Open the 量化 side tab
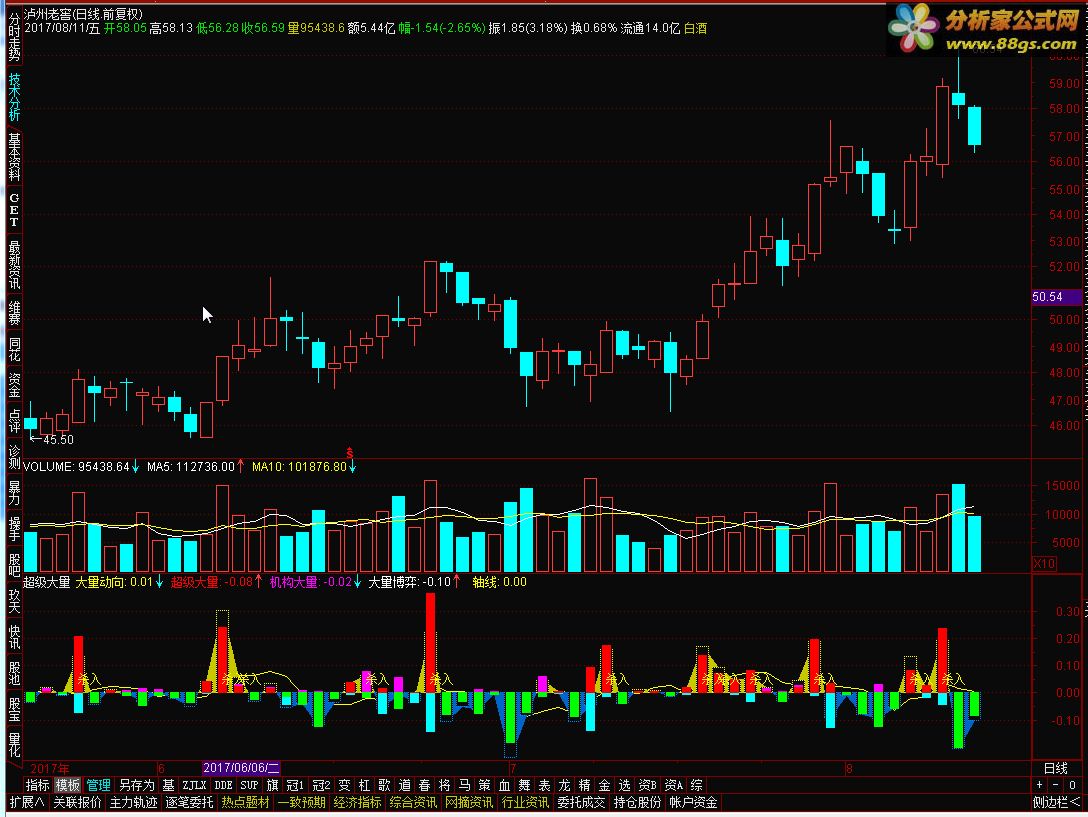Viewport: 1088px width, 817px height. pos(14,746)
